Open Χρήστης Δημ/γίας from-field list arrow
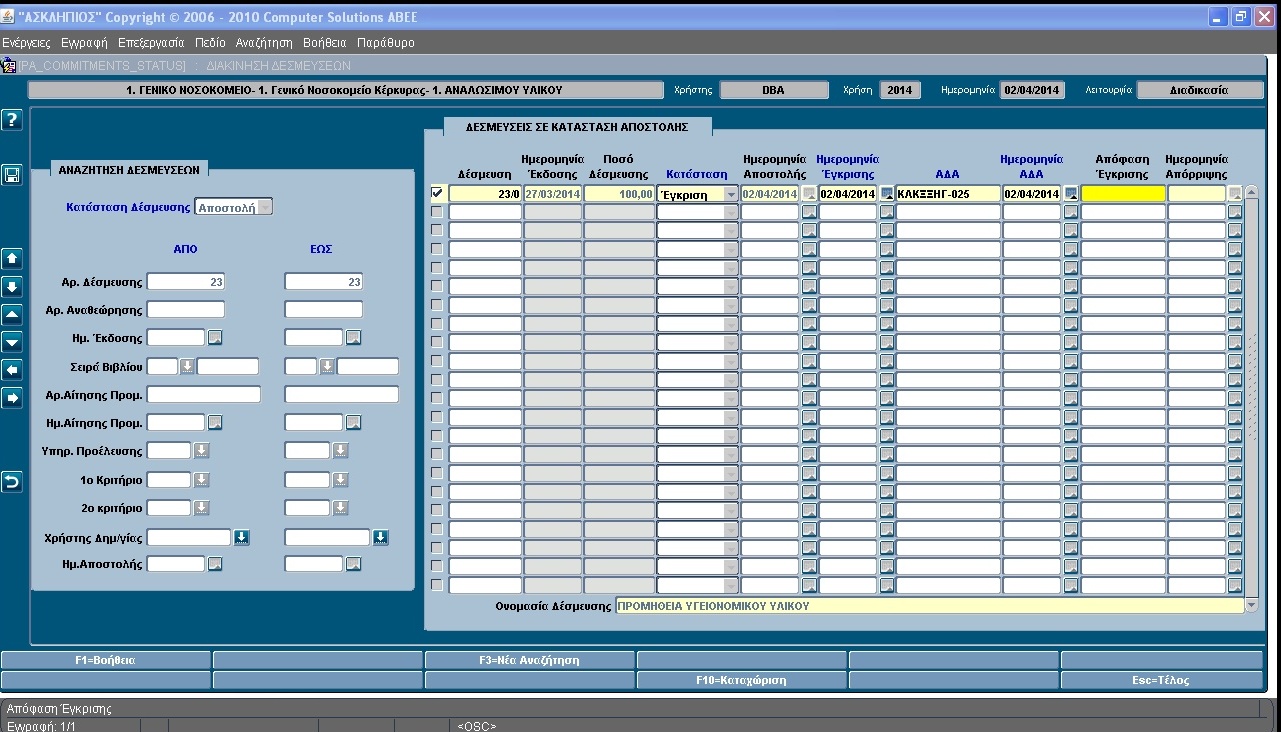The width and height of the screenshot is (1281, 732). pos(241,538)
